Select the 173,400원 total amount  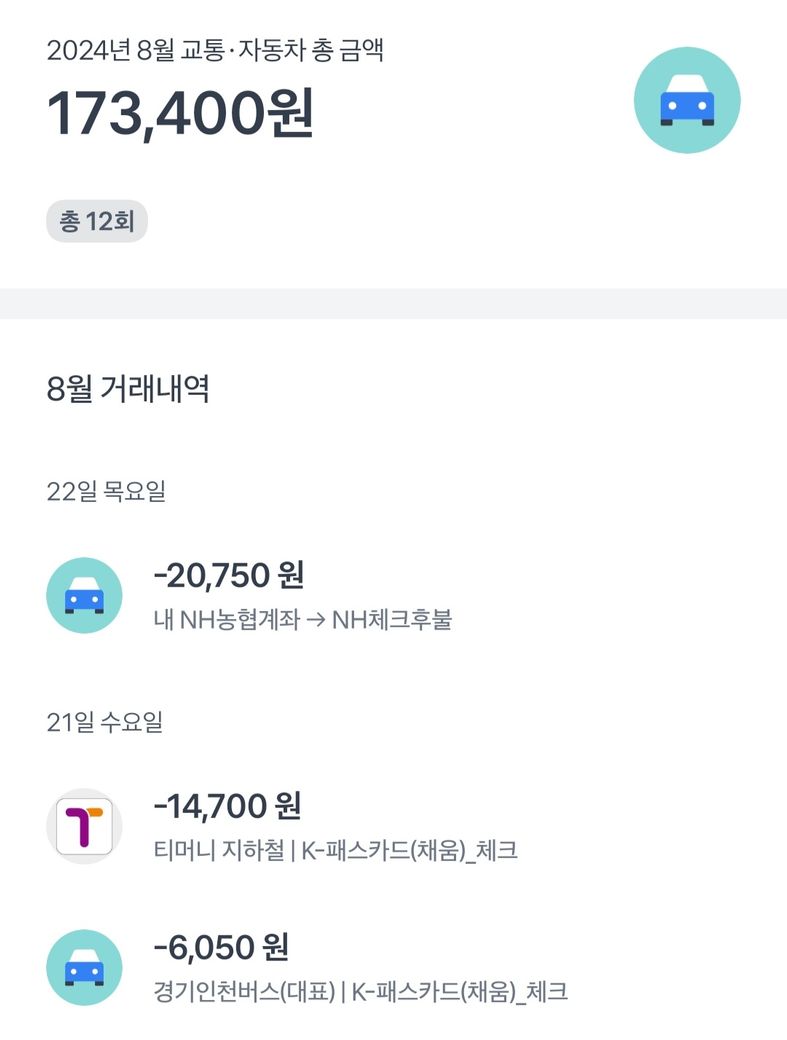(181, 114)
